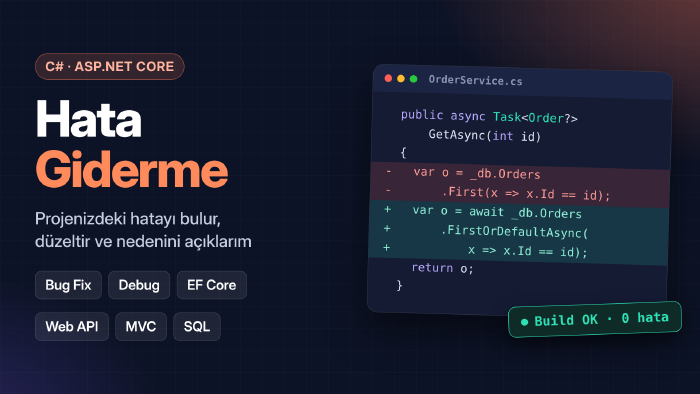The height and width of the screenshot is (394, 700).
Task: Click the 'düzeltir ve nedenini açıklarım' line
Action: [143, 241]
